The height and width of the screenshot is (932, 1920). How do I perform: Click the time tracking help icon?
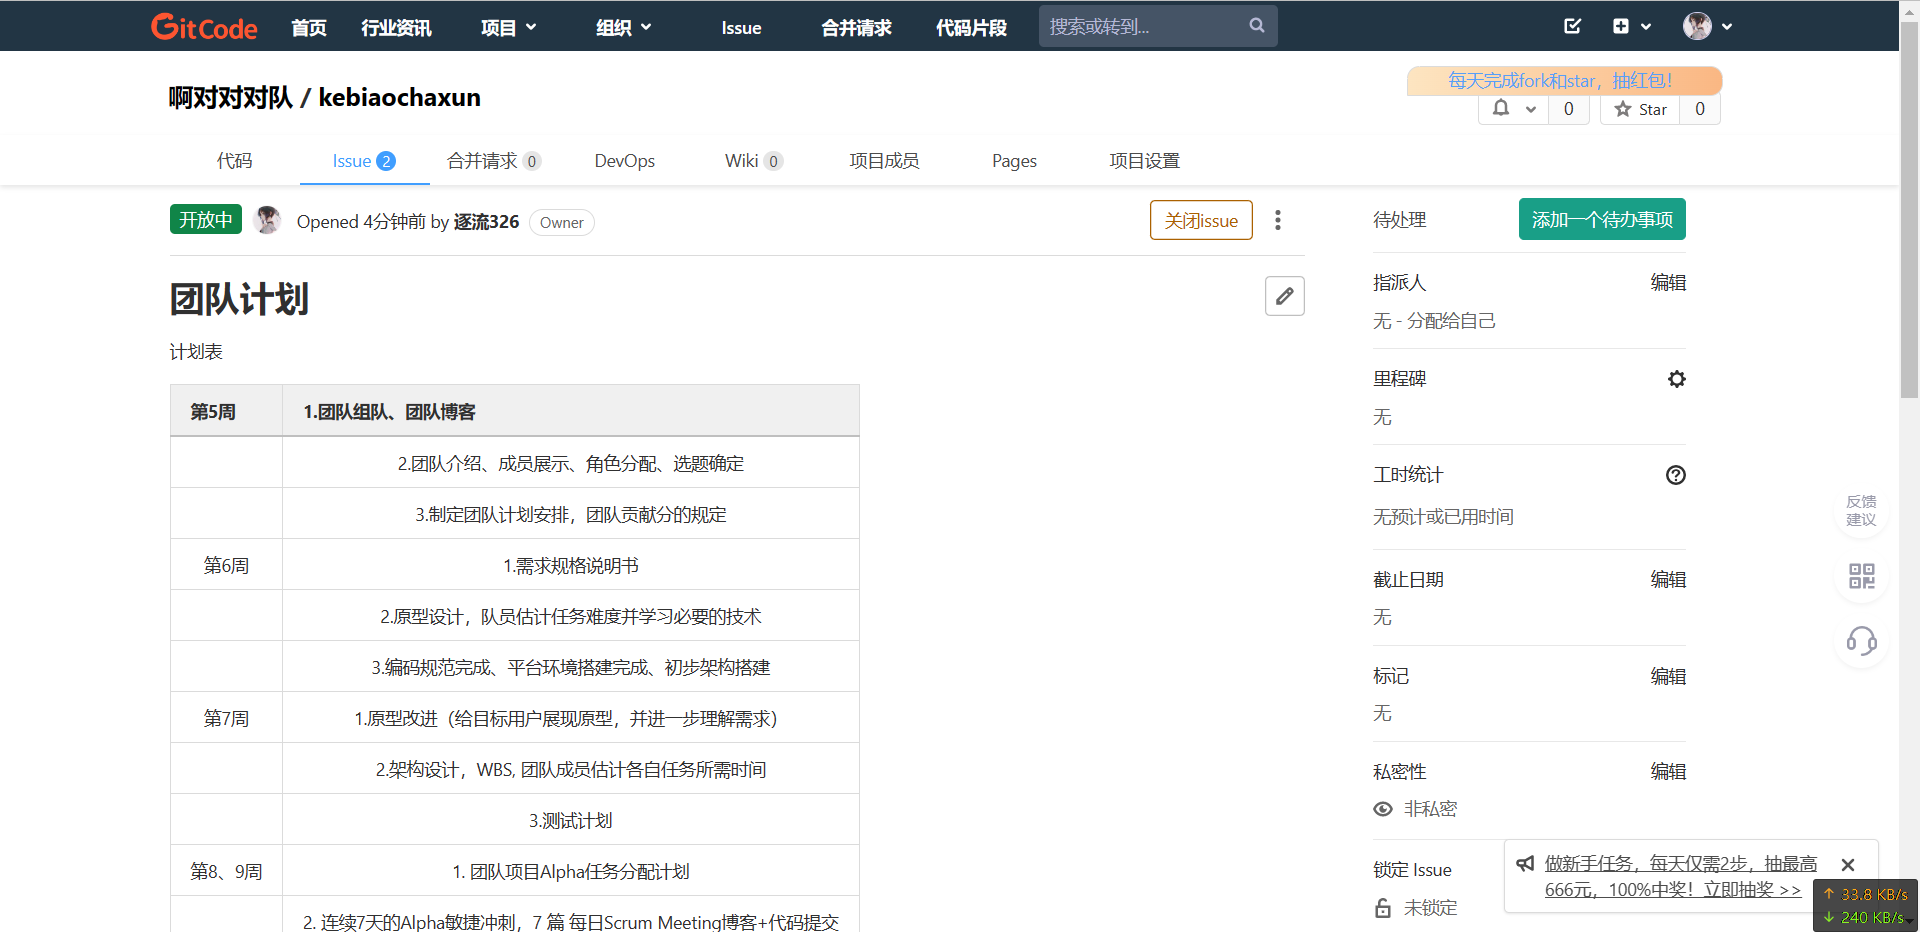tap(1676, 475)
